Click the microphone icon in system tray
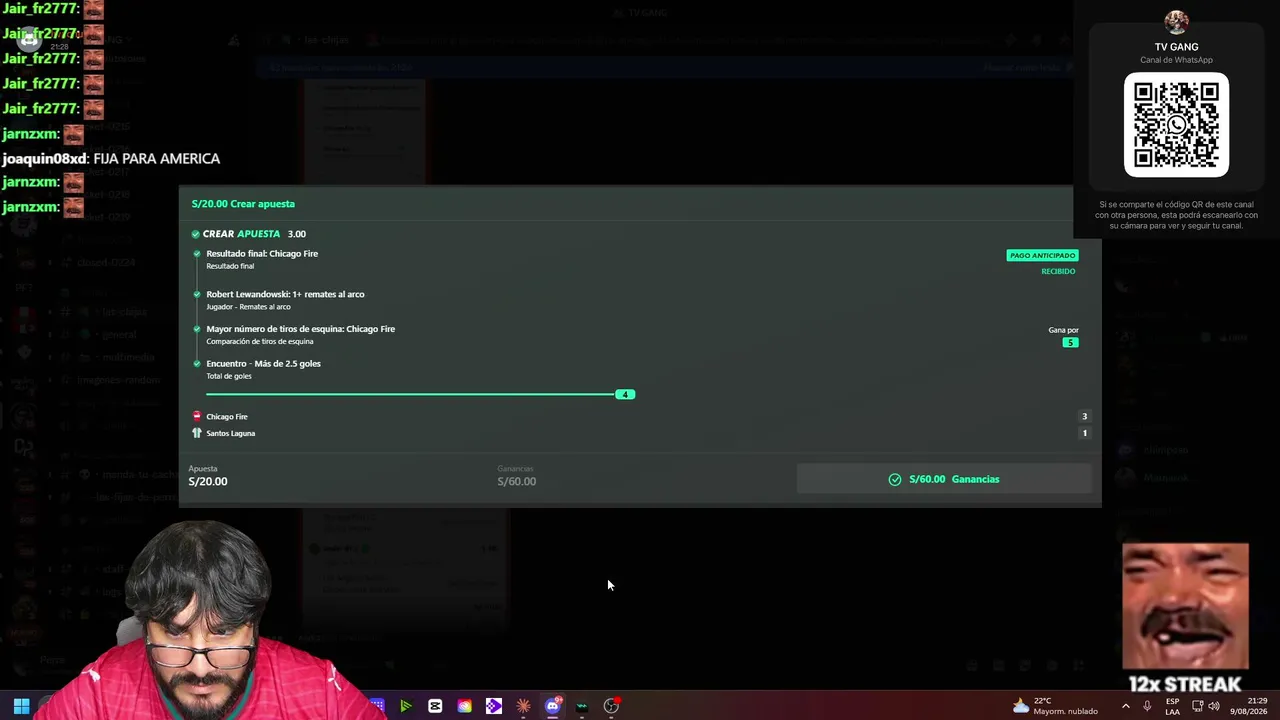 pyautogui.click(x=1147, y=706)
